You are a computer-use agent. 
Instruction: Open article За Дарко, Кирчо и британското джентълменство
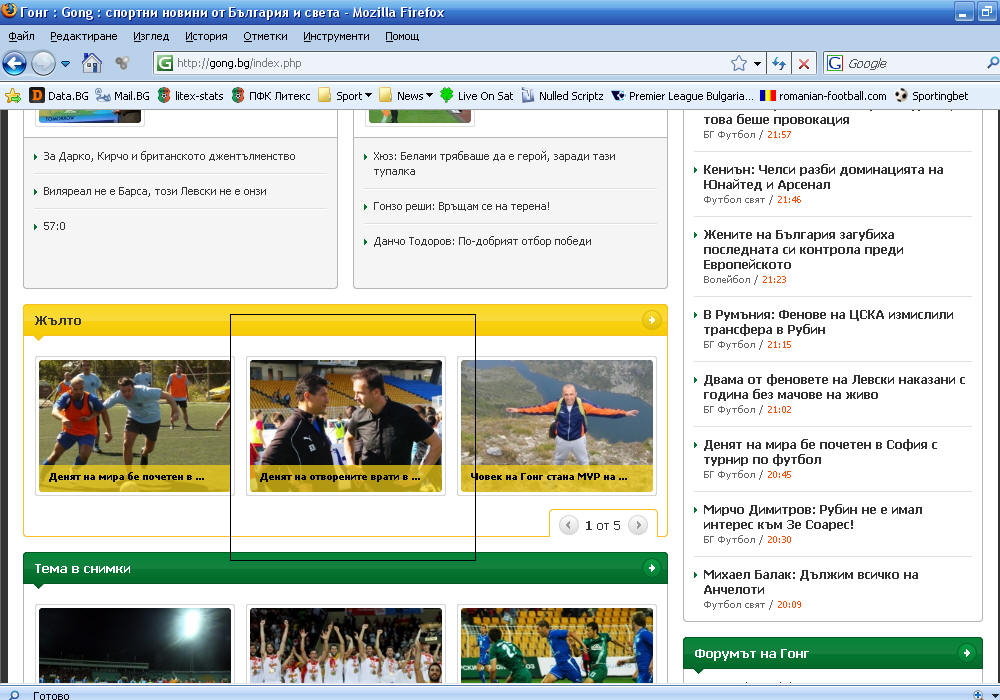(x=169, y=156)
